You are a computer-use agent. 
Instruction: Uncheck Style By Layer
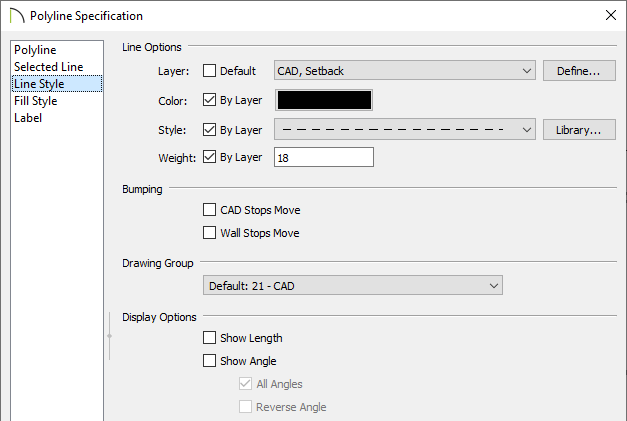209,130
